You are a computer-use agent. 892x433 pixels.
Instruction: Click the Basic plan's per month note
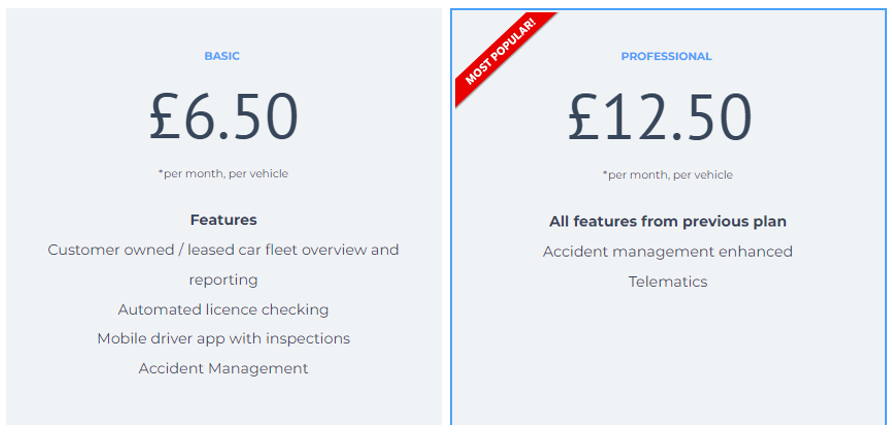(x=223, y=174)
